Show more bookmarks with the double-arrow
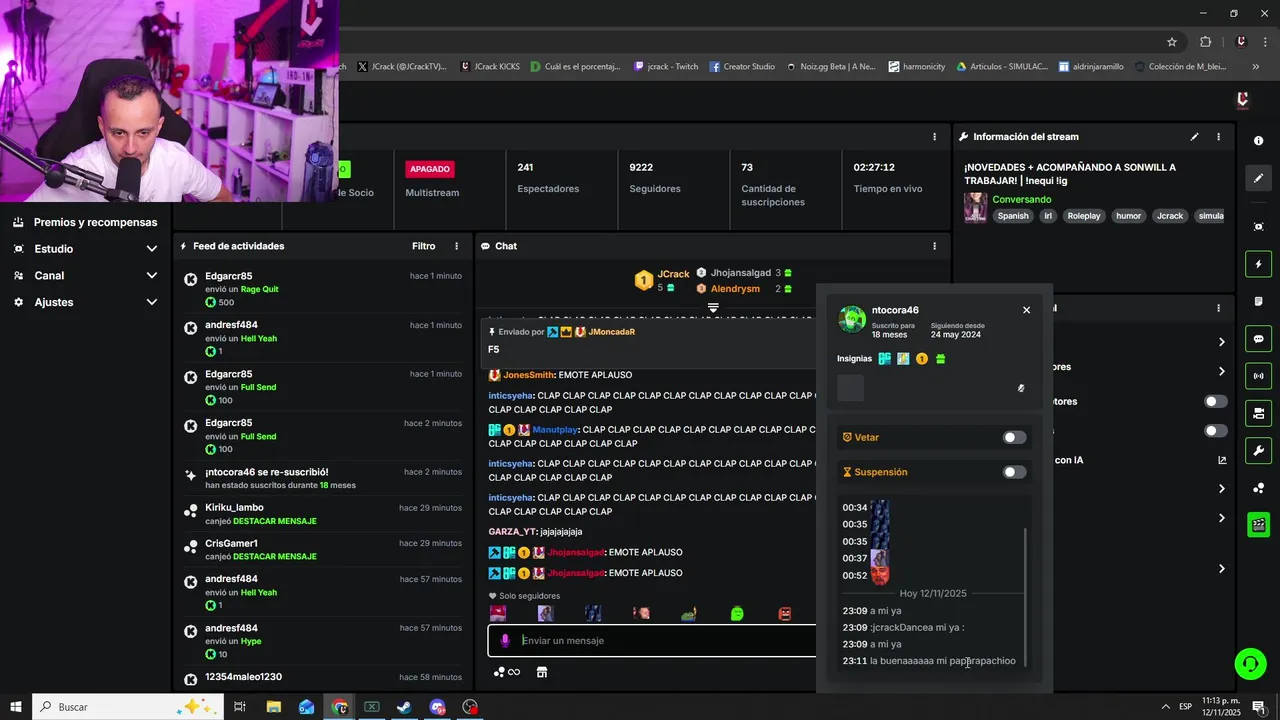Viewport: 1280px width, 720px height. point(1255,67)
